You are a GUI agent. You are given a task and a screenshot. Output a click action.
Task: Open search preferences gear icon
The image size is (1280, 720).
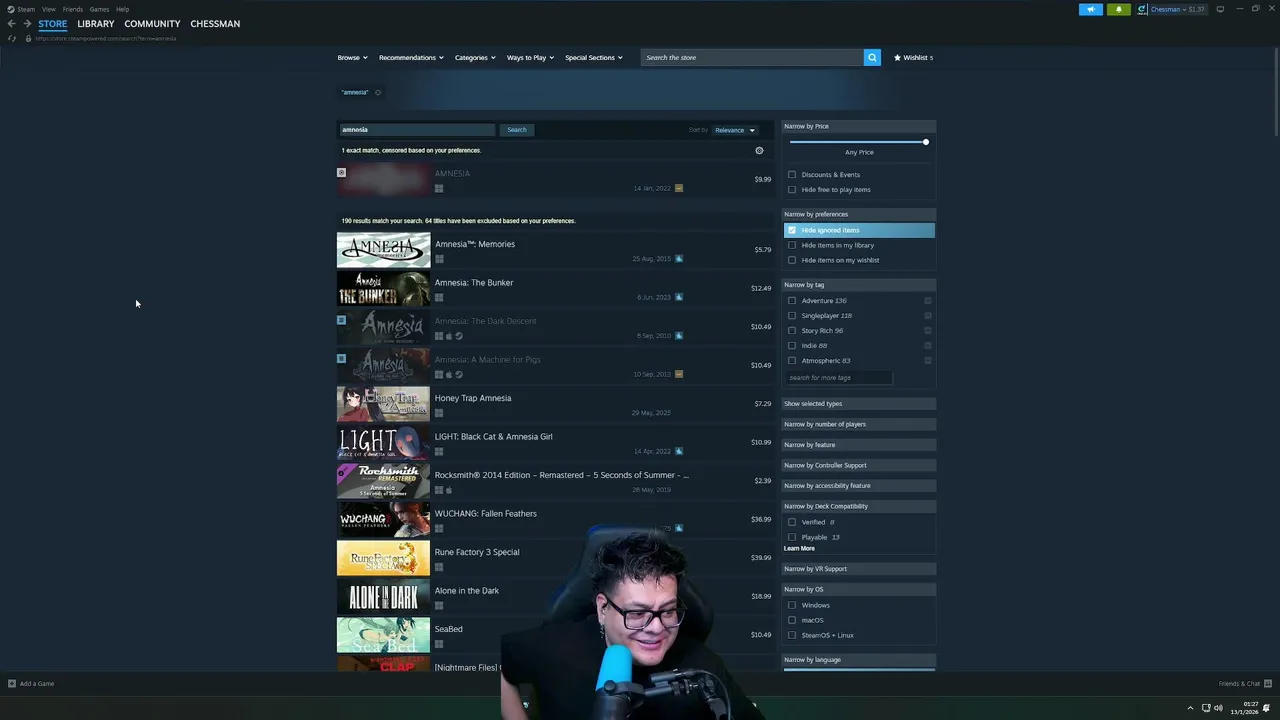pos(759,150)
